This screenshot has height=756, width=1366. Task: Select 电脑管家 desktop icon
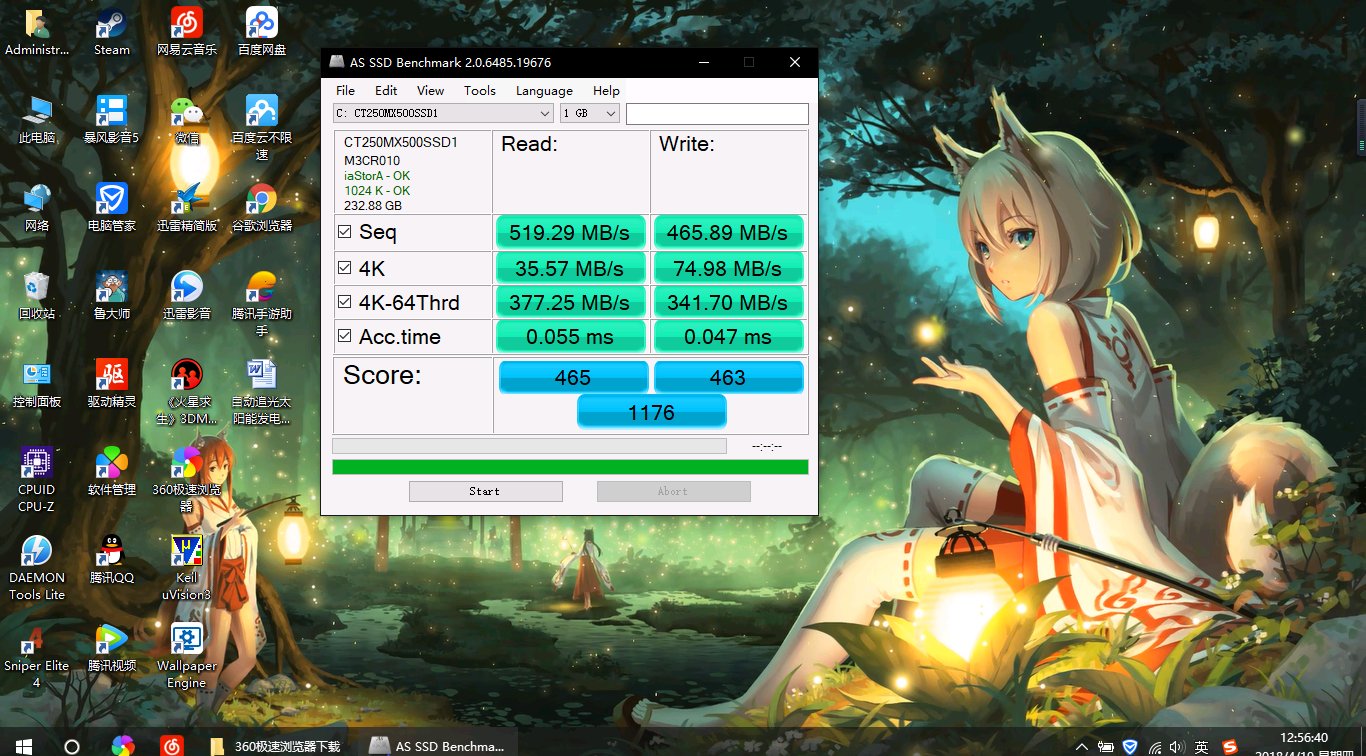coord(111,207)
